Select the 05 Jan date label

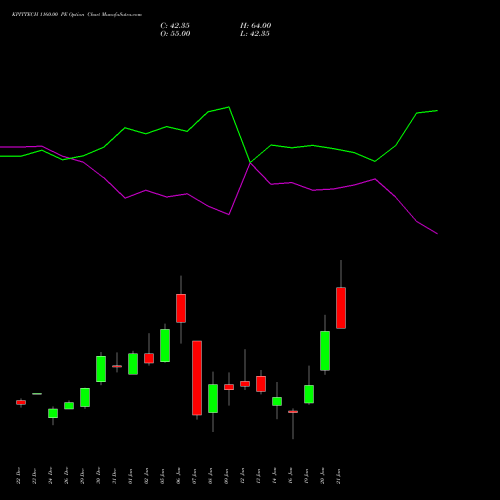(x=163, y=476)
